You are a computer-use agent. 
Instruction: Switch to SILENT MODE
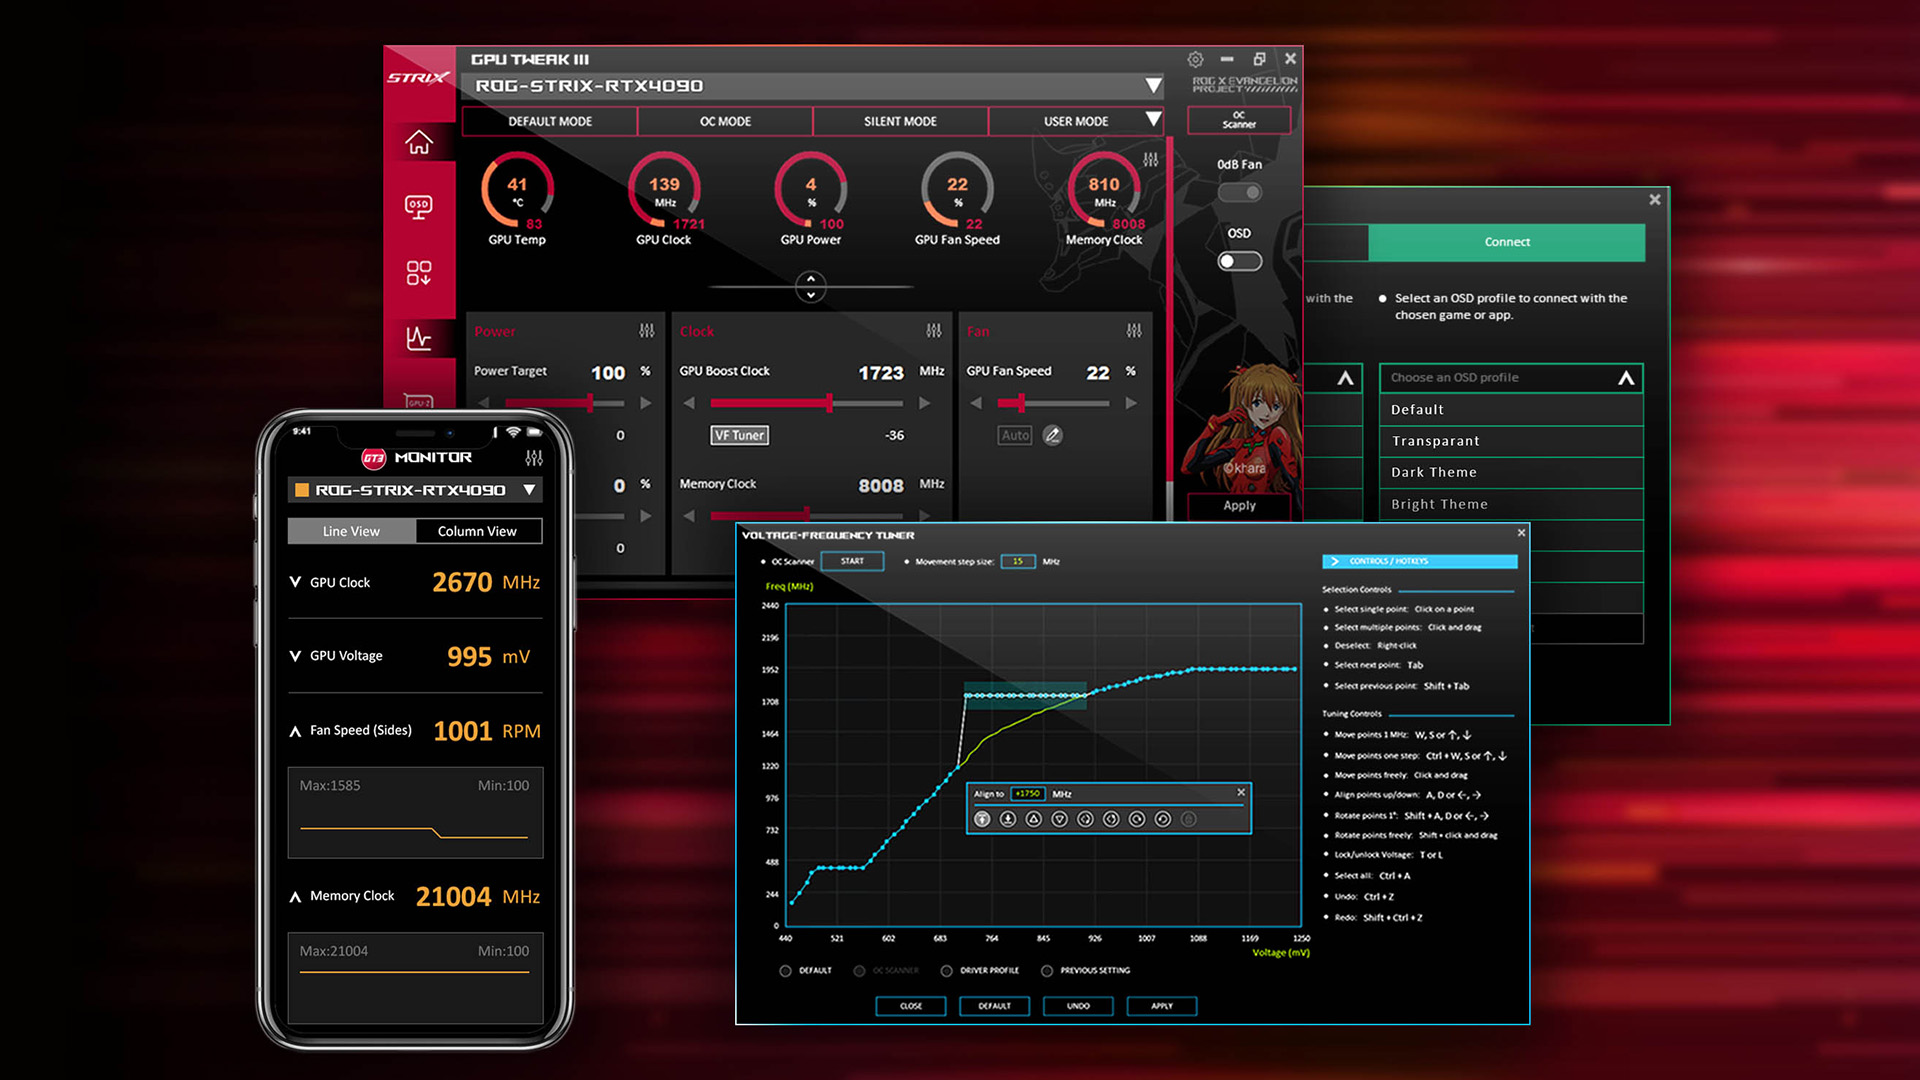point(900,121)
